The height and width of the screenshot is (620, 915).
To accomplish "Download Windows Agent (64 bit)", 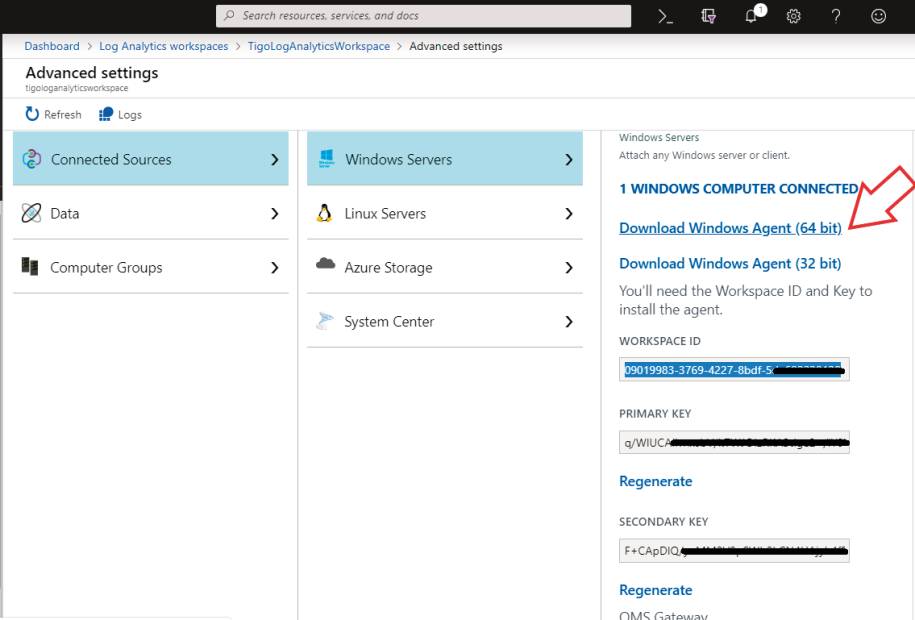I will coord(730,228).
